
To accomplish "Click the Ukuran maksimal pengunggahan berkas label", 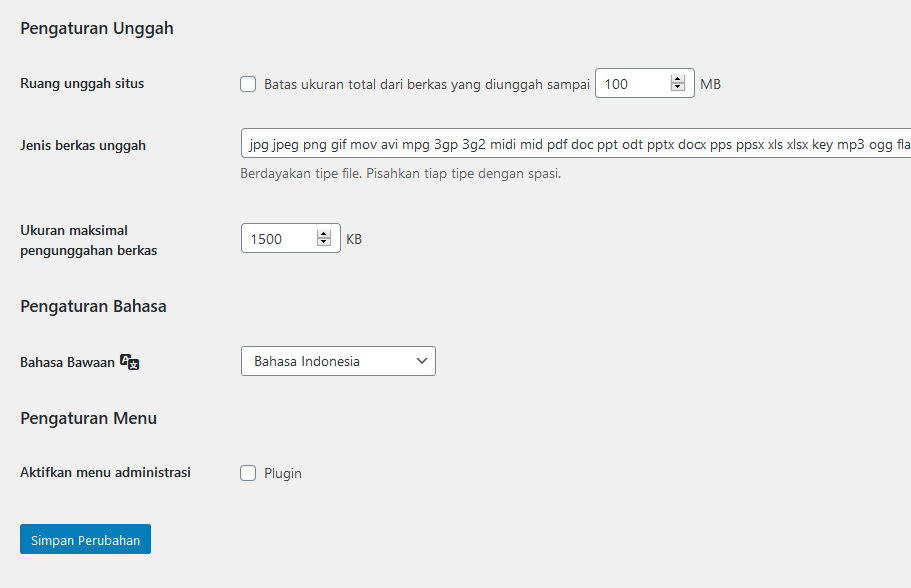I will [x=88, y=240].
